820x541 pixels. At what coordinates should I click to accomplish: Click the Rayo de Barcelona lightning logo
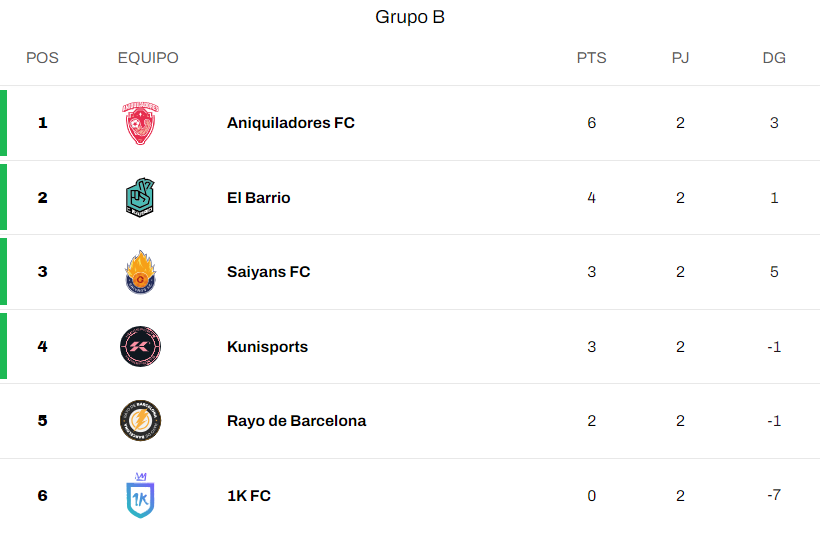(140, 421)
